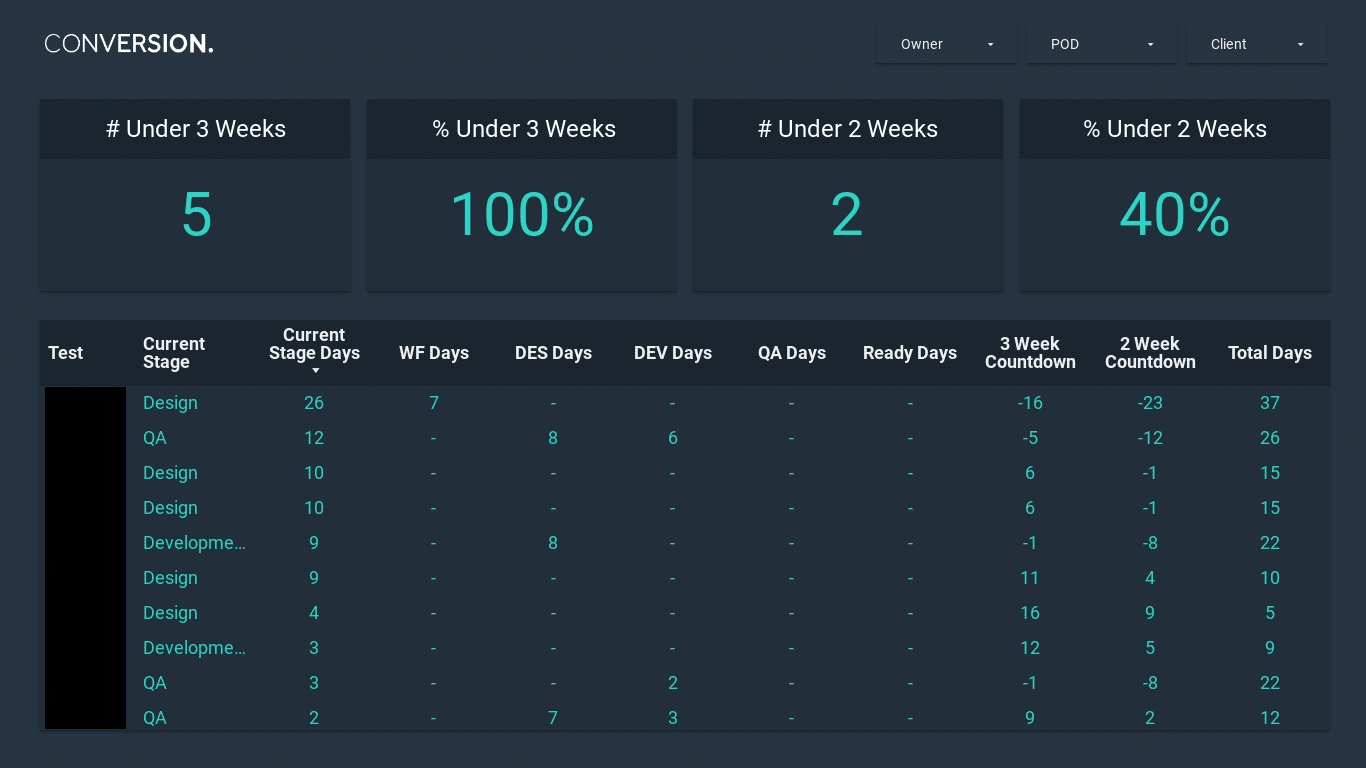The height and width of the screenshot is (768, 1366).
Task: Click the DEV Days column header
Action: pos(672,353)
